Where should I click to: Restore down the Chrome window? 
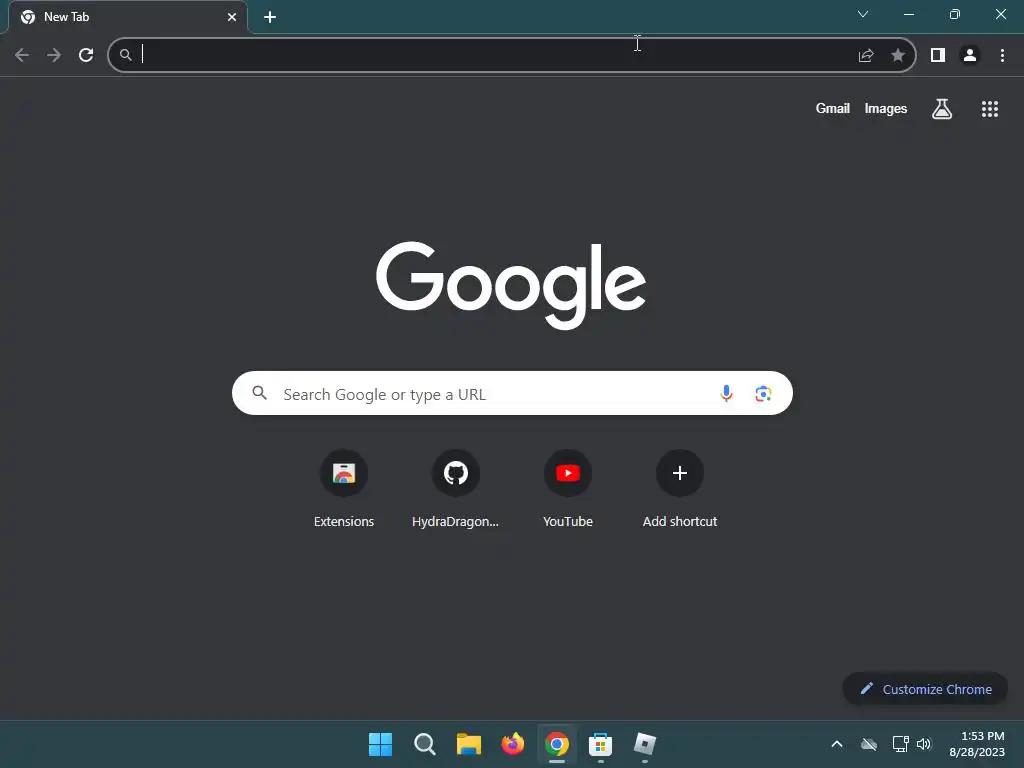pos(955,14)
